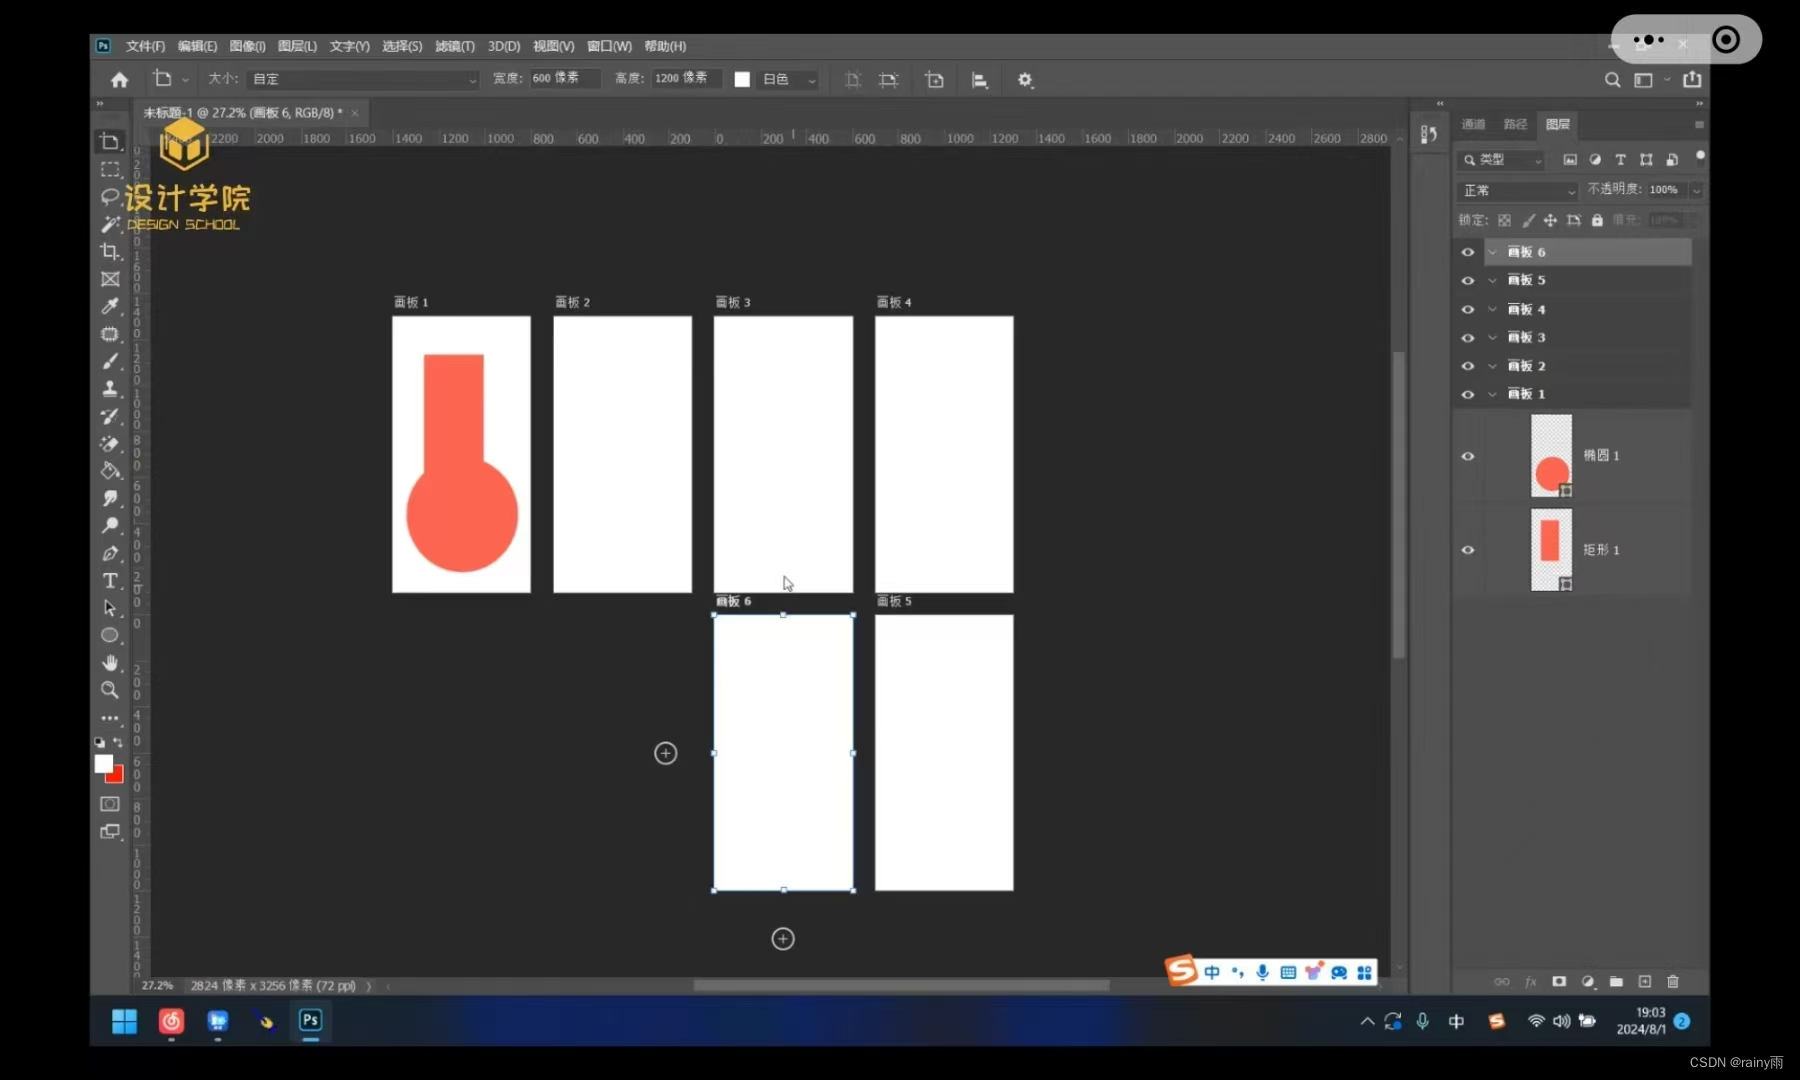Viewport: 1800px width, 1080px height.
Task: Switch to the 通道 tab
Action: pyautogui.click(x=1473, y=124)
